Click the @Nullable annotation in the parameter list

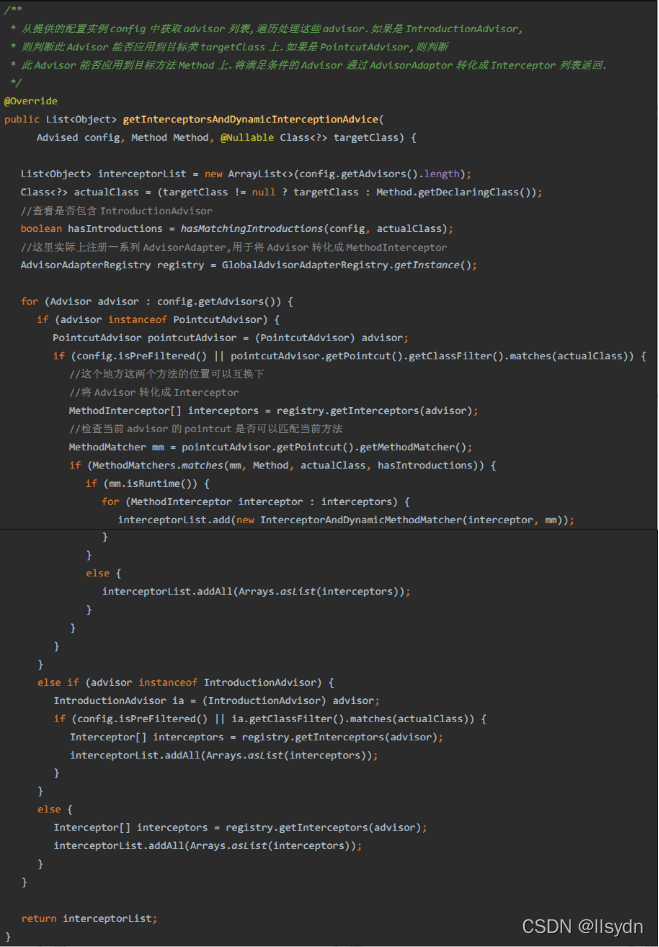pyautogui.click(x=247, y=138)
